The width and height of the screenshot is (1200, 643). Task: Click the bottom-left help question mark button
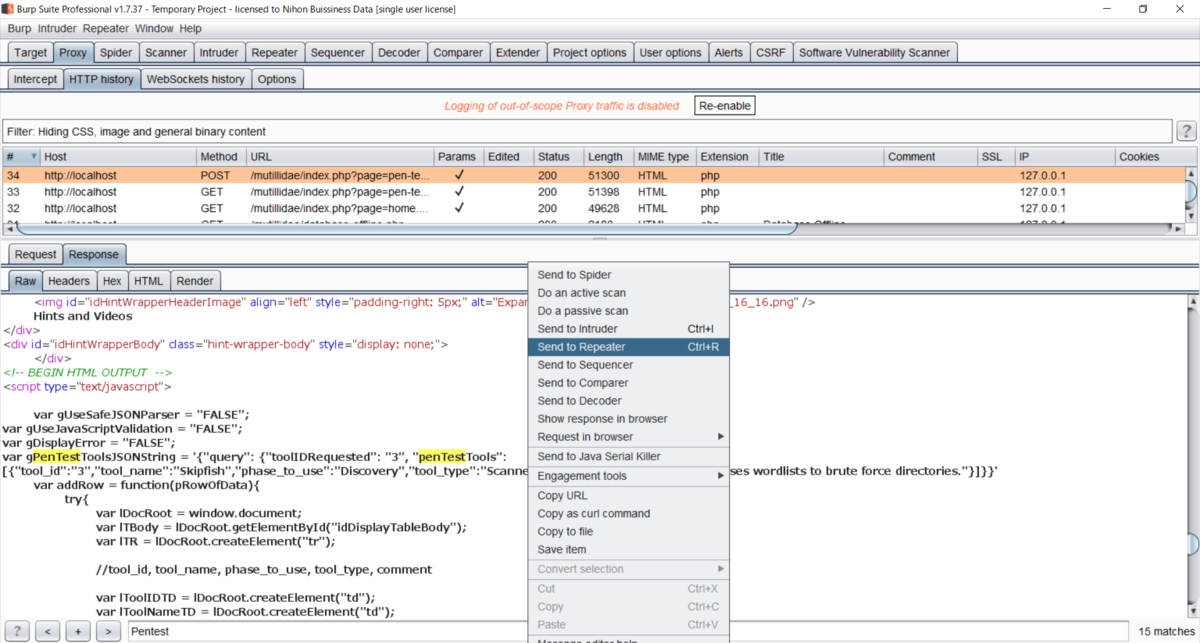pyautogui.click(x=16, y=631)
